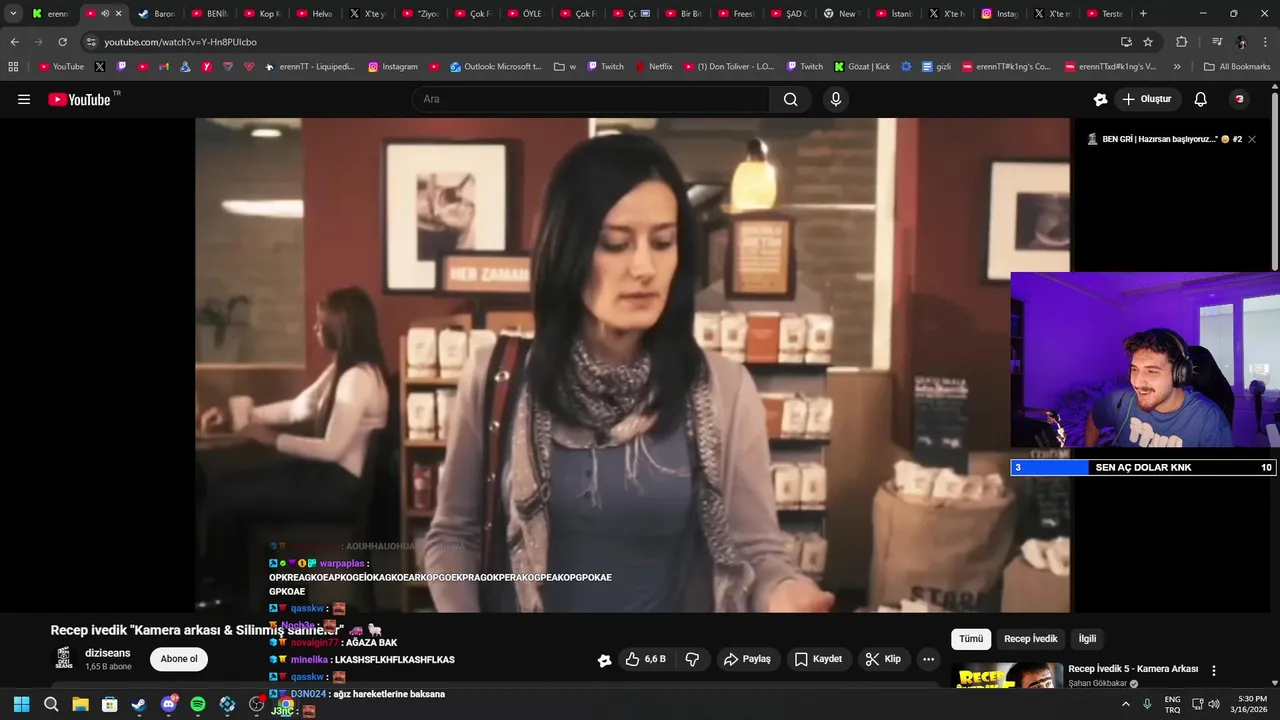Open the three-dot more actions menu
This screenshot has height=720, width=1280.
(928, 659)
